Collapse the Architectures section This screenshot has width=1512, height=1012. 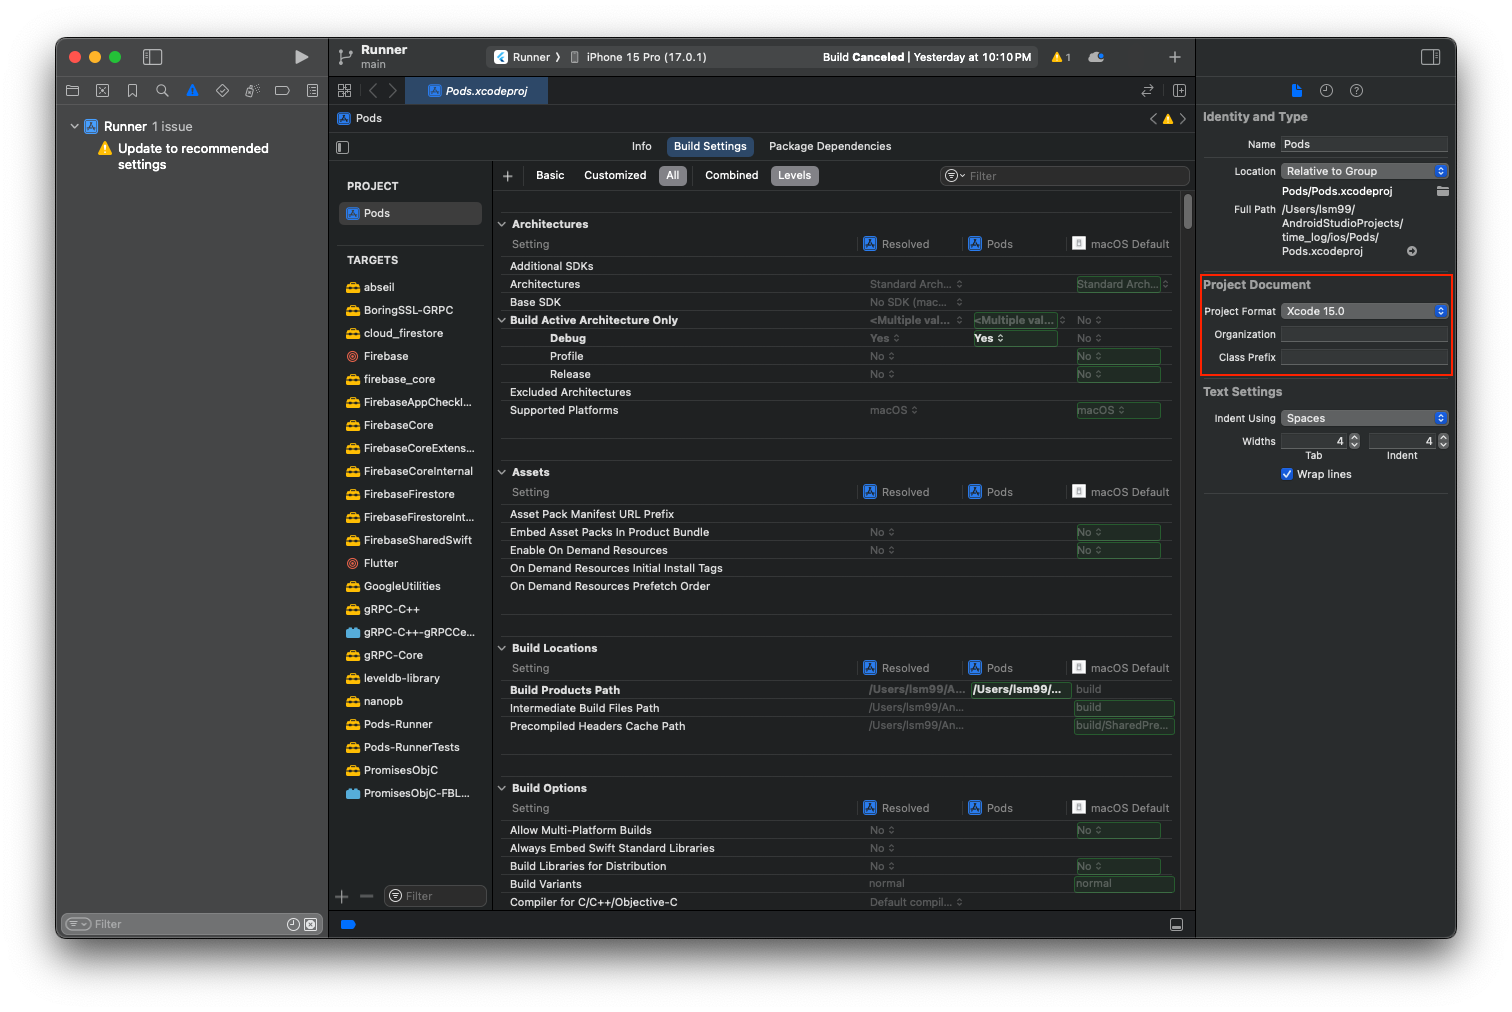click(502, 224)
